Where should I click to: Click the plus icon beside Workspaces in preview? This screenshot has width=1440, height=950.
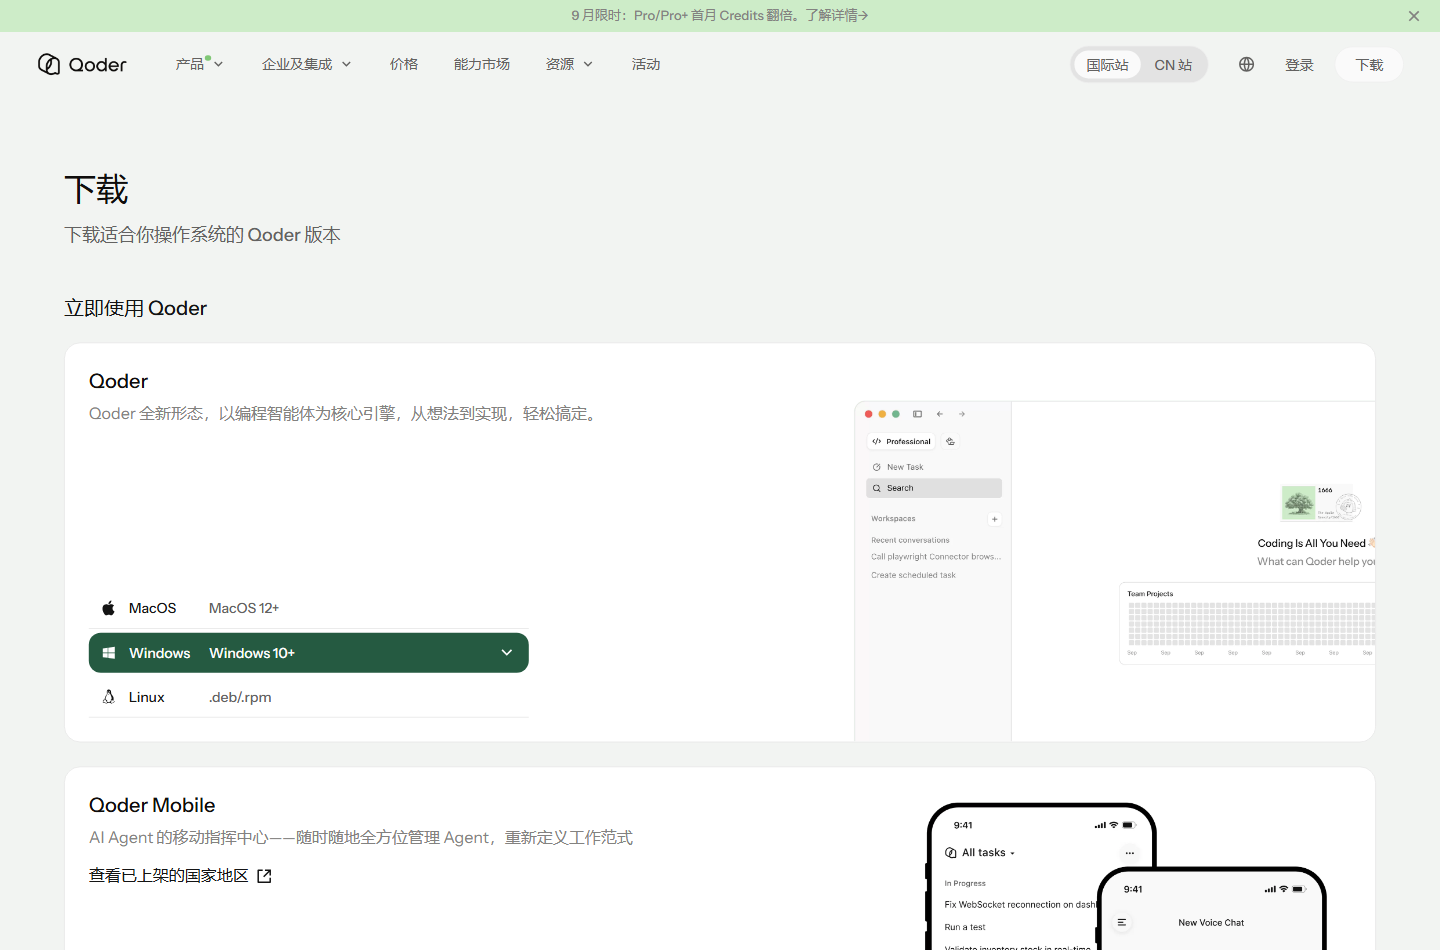coord(995,519)
